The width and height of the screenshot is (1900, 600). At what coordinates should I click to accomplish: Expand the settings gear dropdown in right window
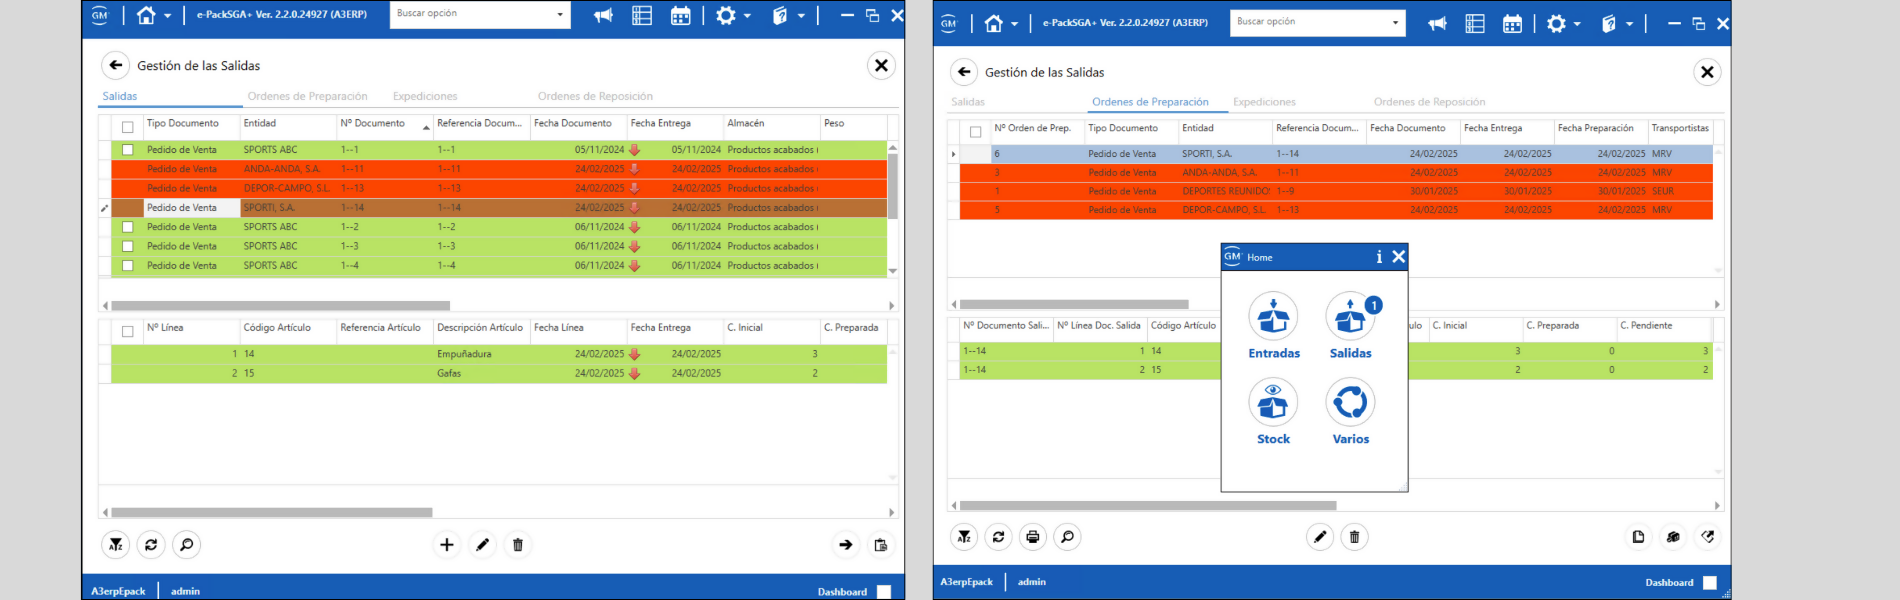point(1577,24)
